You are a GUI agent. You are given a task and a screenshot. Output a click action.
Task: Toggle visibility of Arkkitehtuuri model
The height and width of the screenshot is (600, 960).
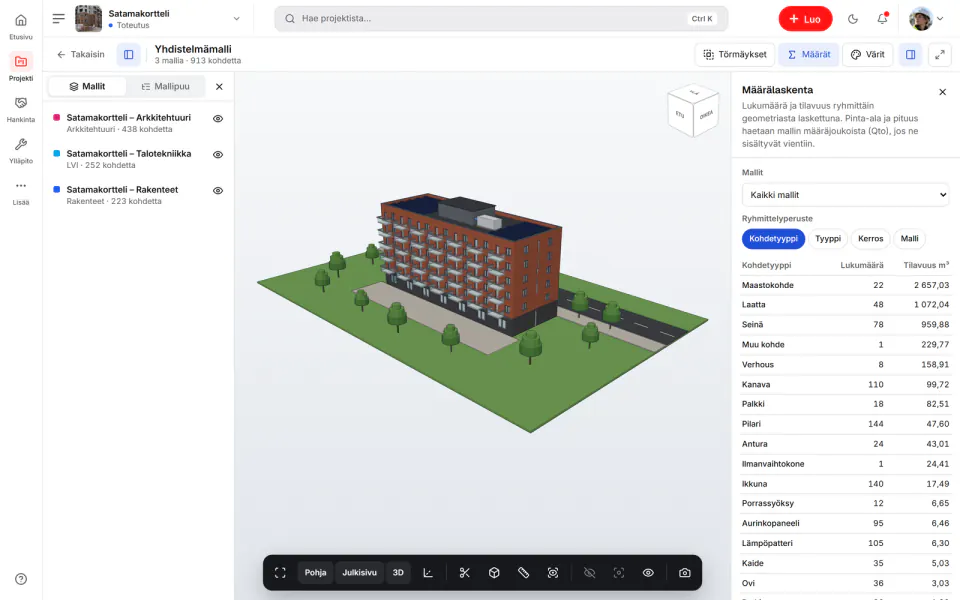tap(218, 119)
